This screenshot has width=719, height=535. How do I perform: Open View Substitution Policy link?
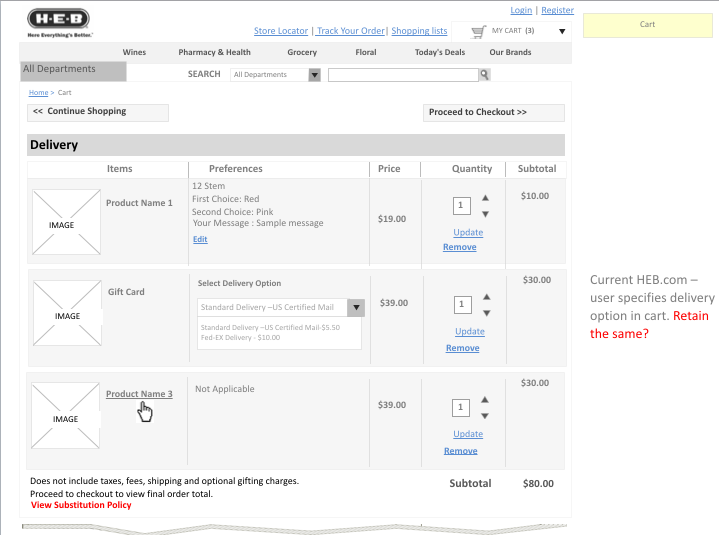[x=81, y=505]
